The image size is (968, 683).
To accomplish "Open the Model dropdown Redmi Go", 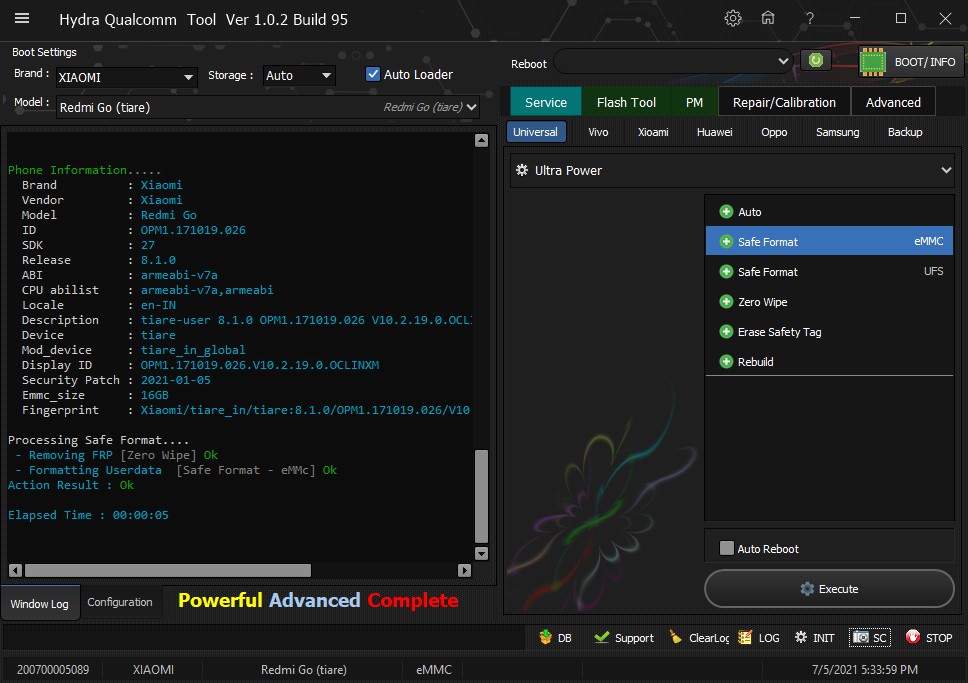I will (269, 107).
